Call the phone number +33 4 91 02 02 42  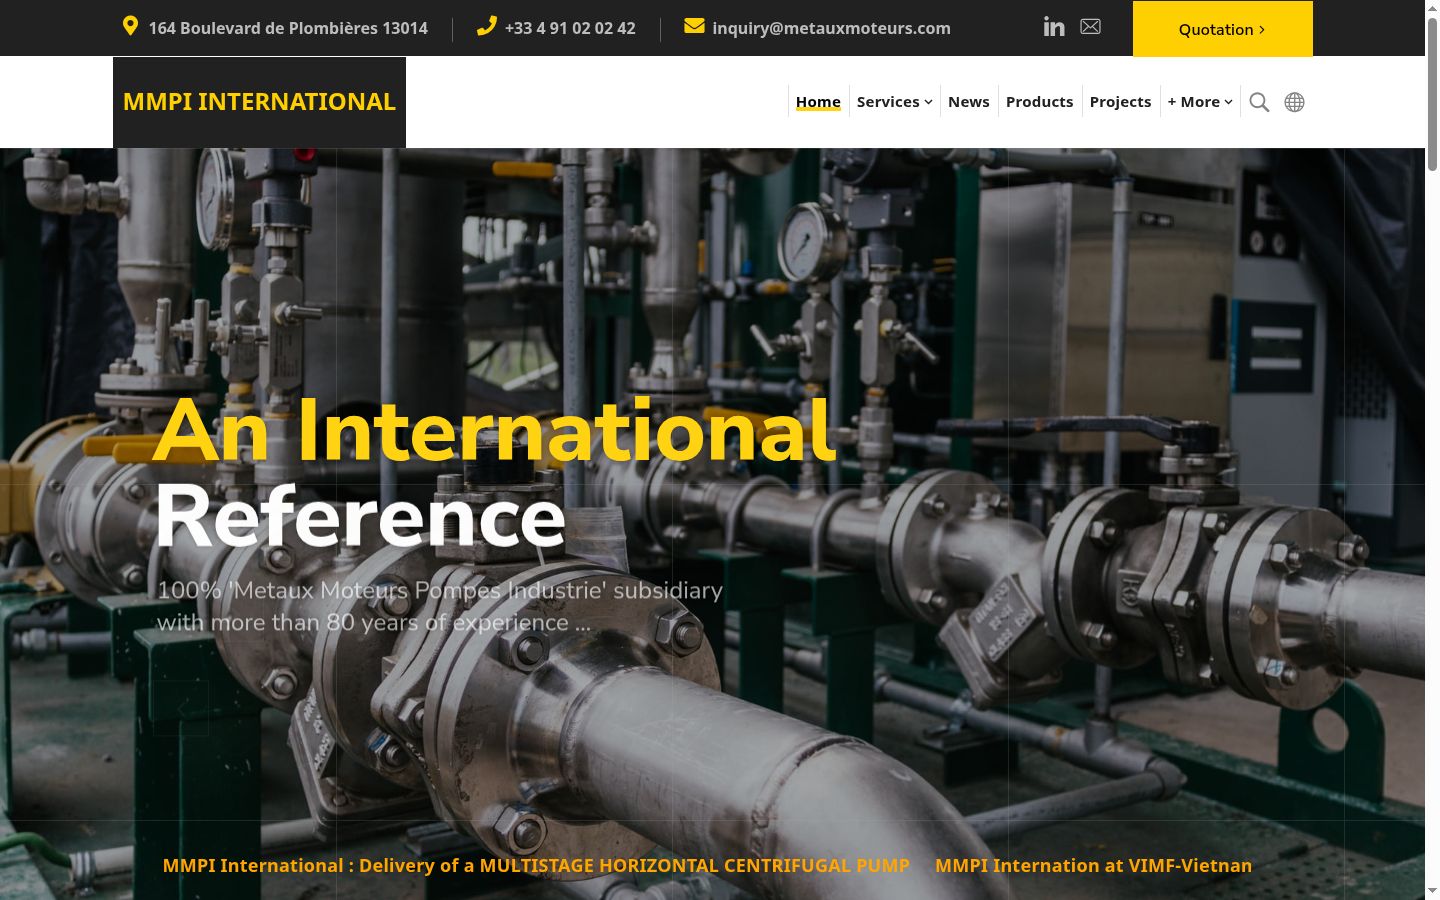[x=570, y=28]
